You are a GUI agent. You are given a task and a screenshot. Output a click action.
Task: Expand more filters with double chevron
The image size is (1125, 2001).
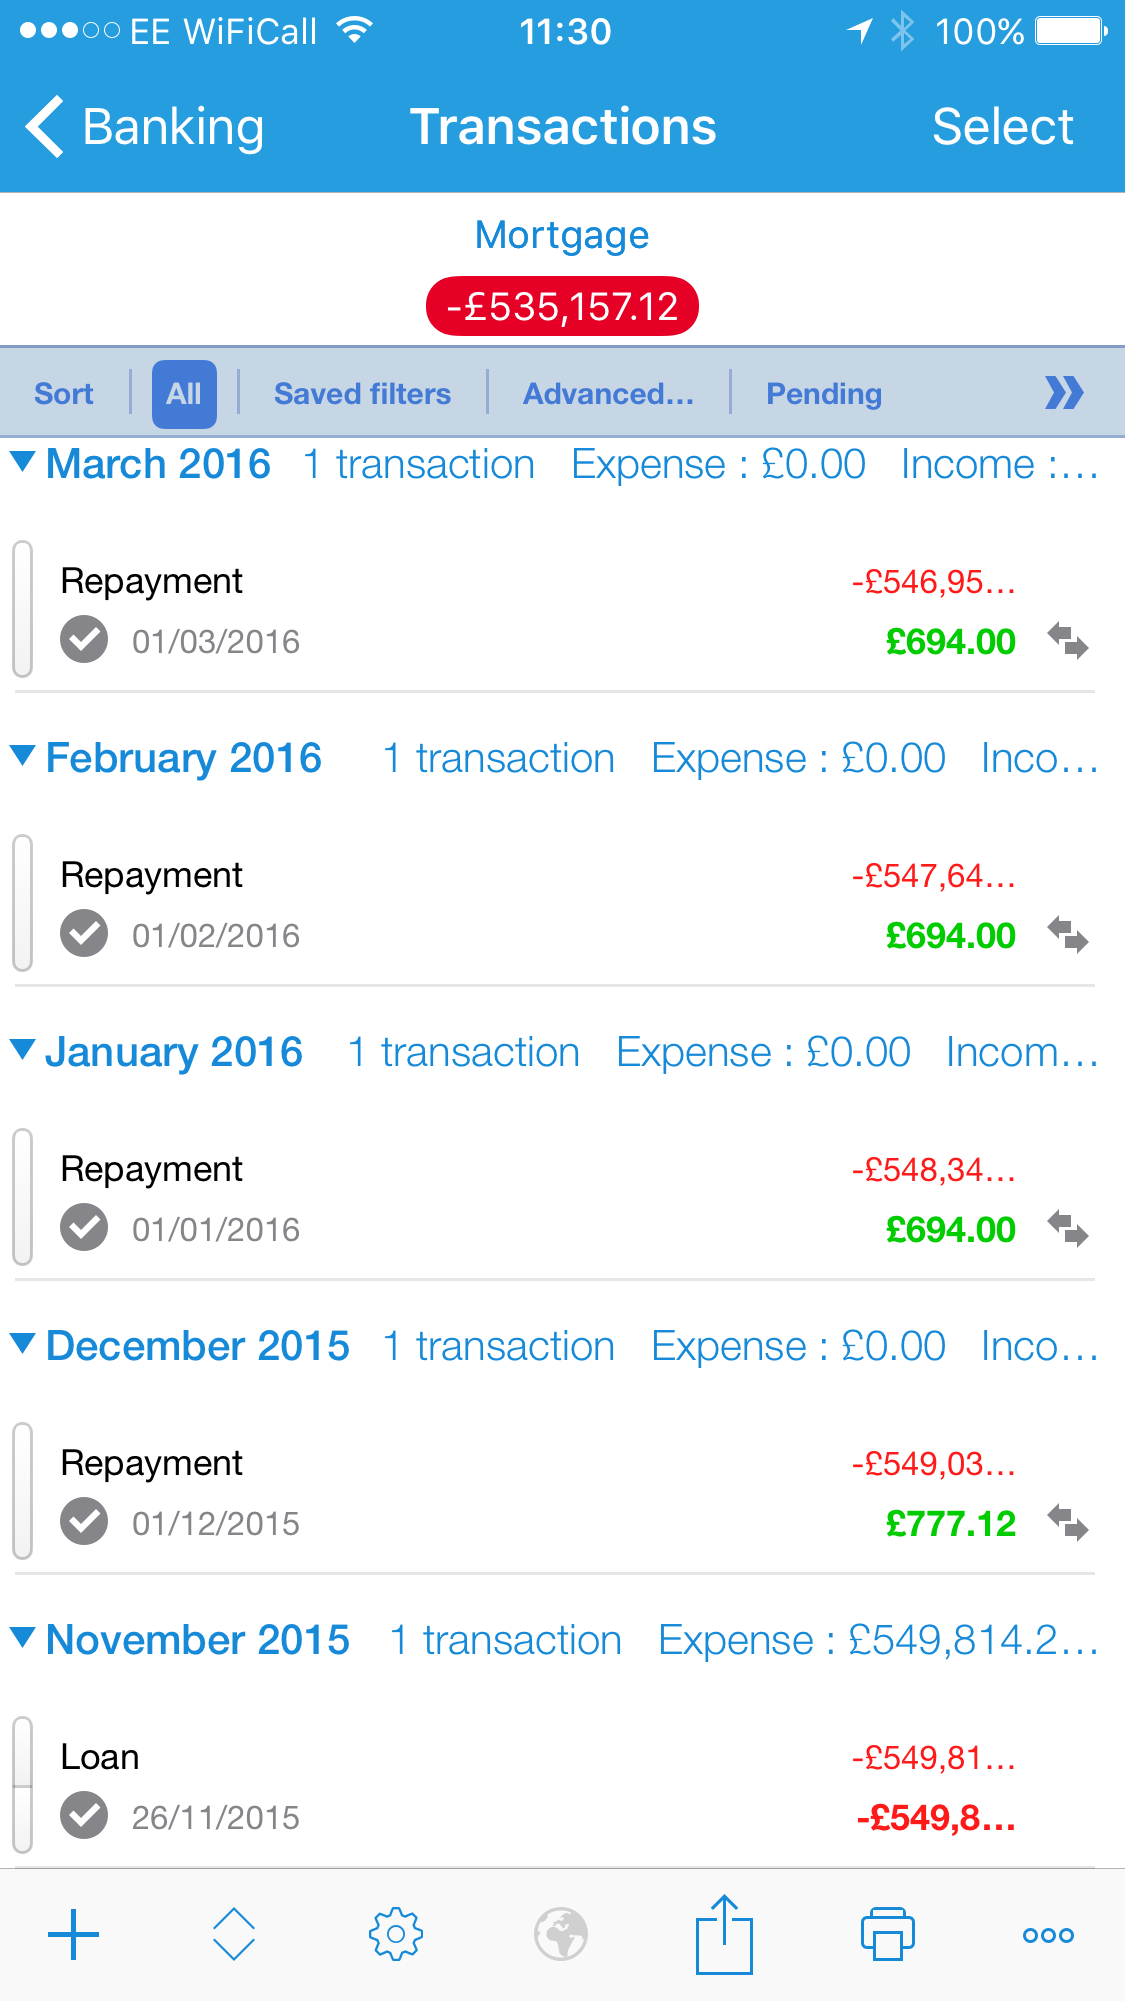[x=1064, y=393]
